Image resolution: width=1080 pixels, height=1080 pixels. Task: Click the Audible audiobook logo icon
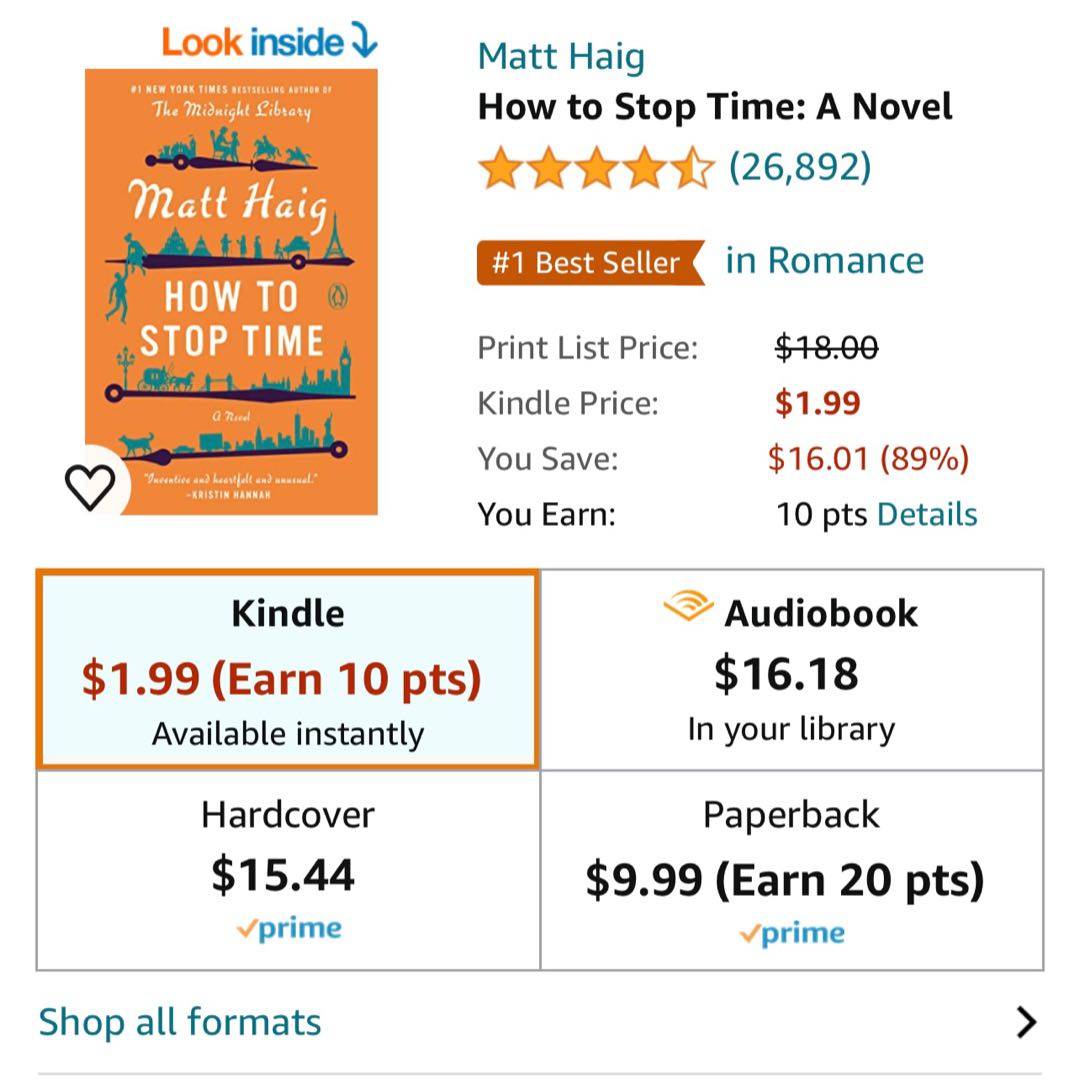(688, 607)
